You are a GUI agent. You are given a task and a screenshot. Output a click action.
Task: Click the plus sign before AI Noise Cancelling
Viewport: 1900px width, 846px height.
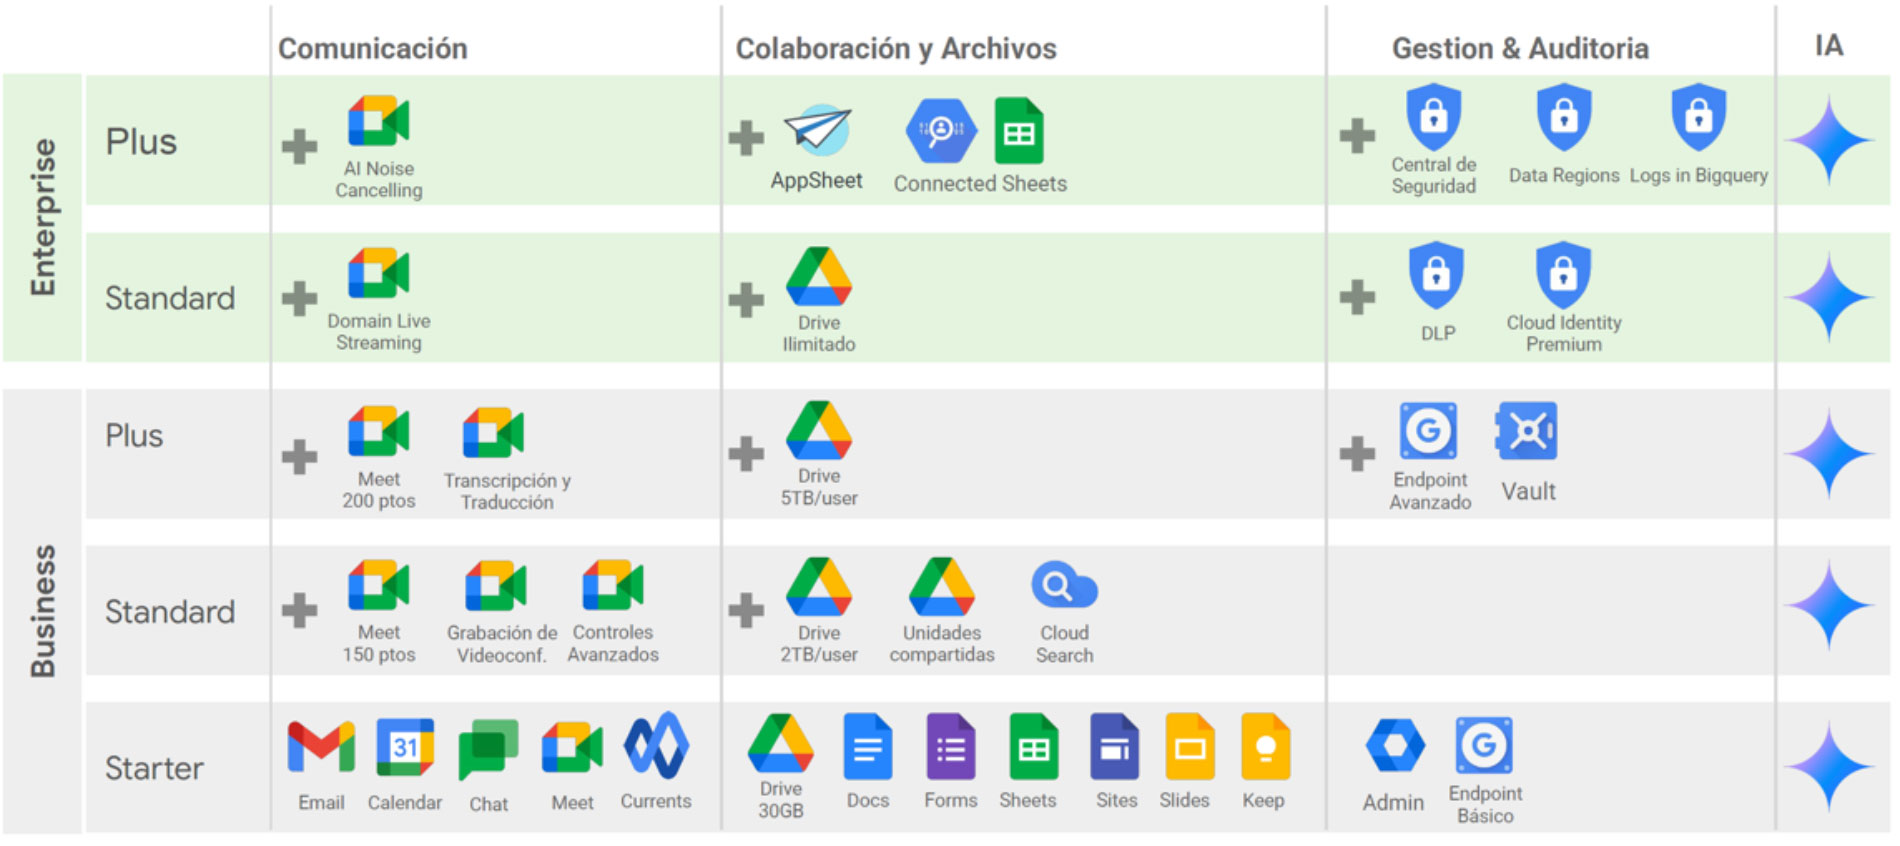299,146
